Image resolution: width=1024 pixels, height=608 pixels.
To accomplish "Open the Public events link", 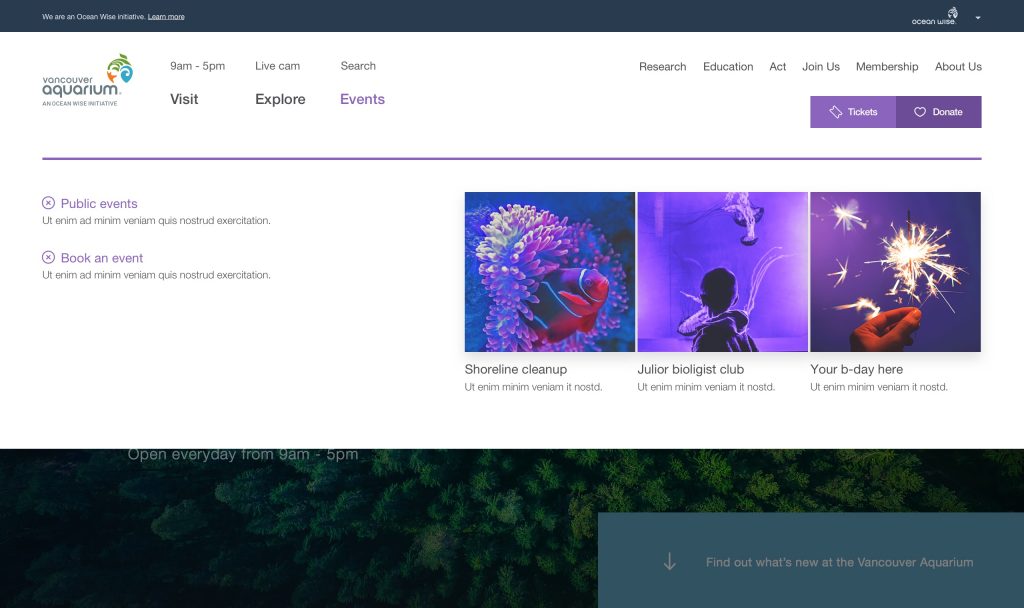I will 99,203.
